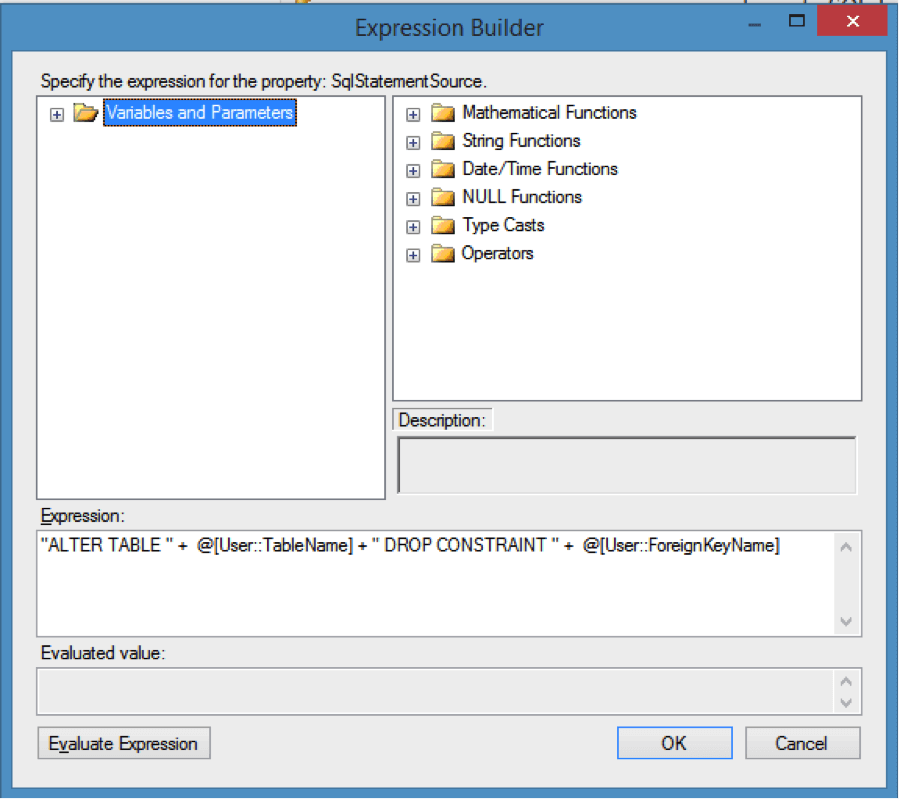Select String Functions label
This screenshot has height=799, width=899.
[x=521, y=140]
